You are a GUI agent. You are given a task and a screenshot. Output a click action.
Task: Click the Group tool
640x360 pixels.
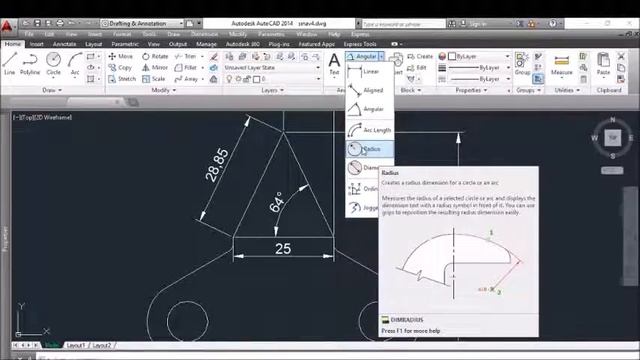click(x=522, y=64)
